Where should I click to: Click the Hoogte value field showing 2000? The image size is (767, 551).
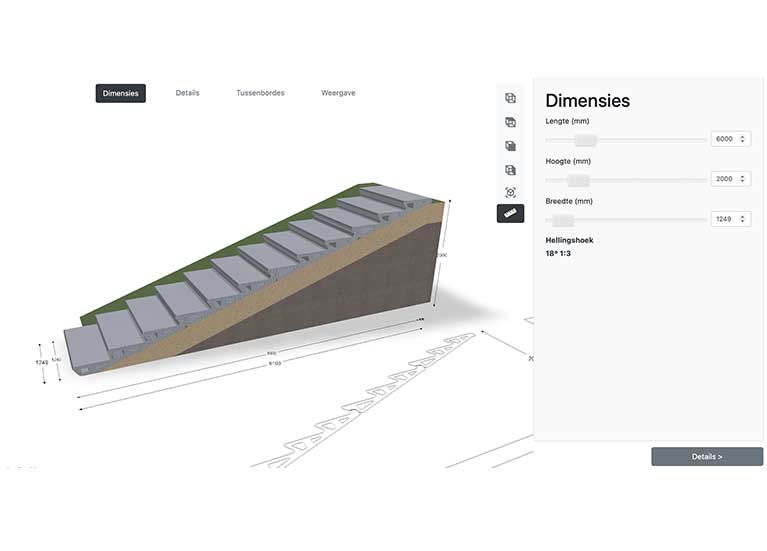point(724,179)
